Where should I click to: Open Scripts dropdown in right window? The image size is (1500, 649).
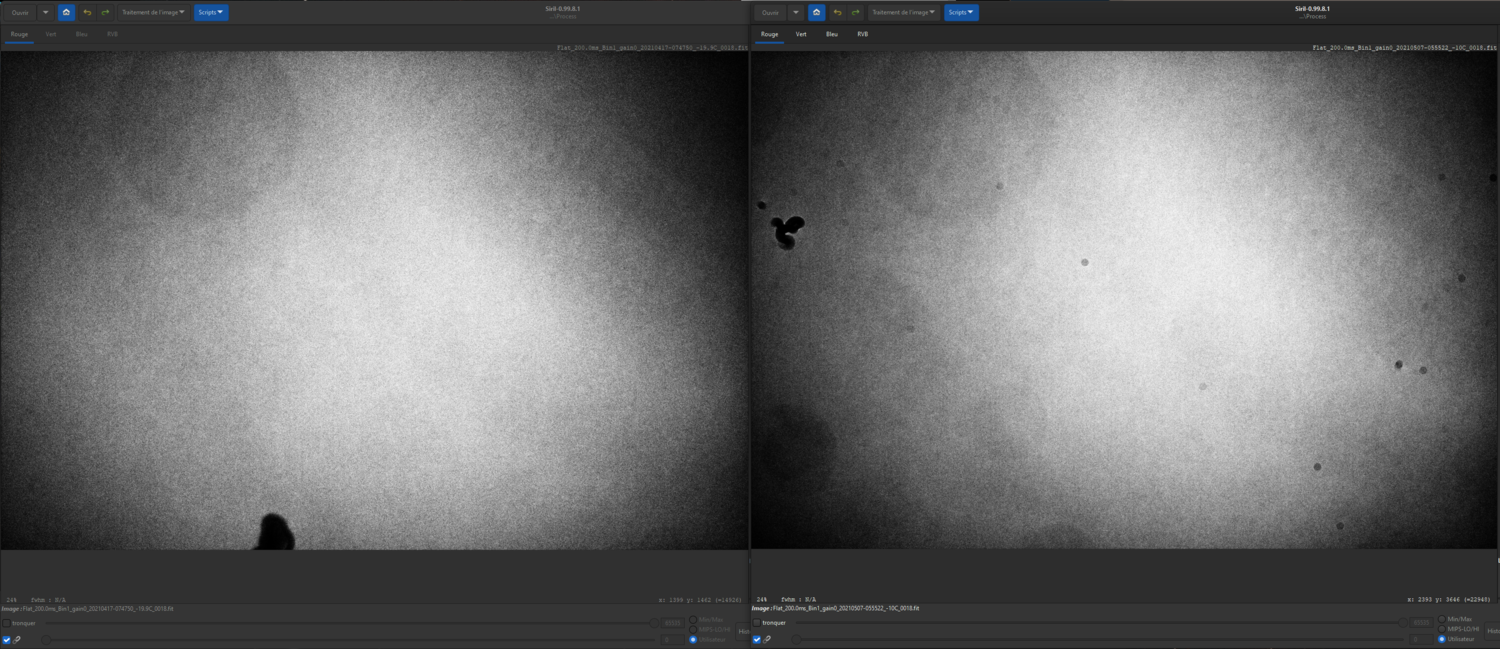961,13
